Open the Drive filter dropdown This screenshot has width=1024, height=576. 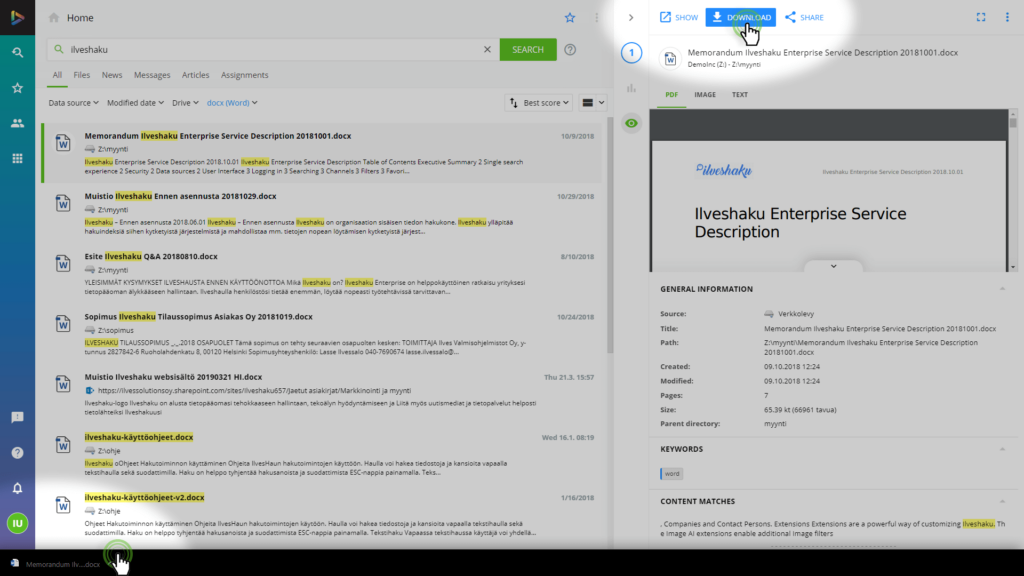click(185, 103)
